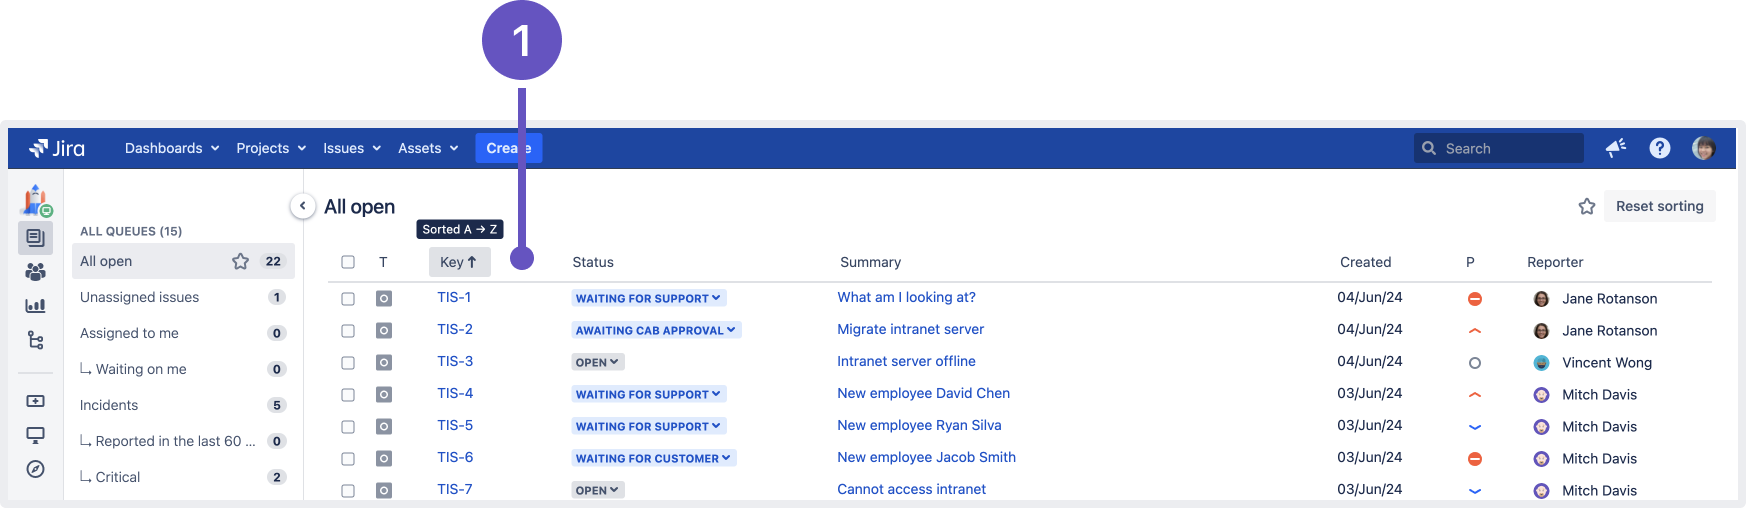Collapse the queues sidebar panel

[x=302, y=206]
